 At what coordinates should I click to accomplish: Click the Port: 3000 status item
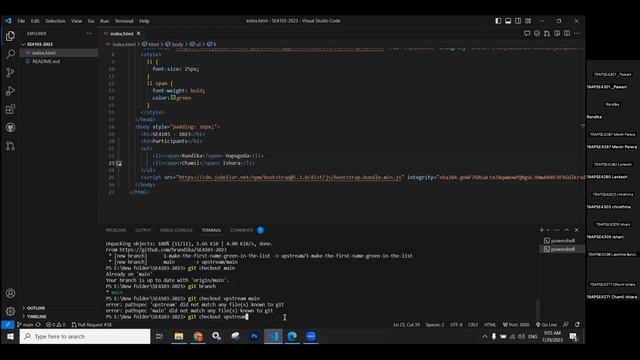tap(516, 325)
